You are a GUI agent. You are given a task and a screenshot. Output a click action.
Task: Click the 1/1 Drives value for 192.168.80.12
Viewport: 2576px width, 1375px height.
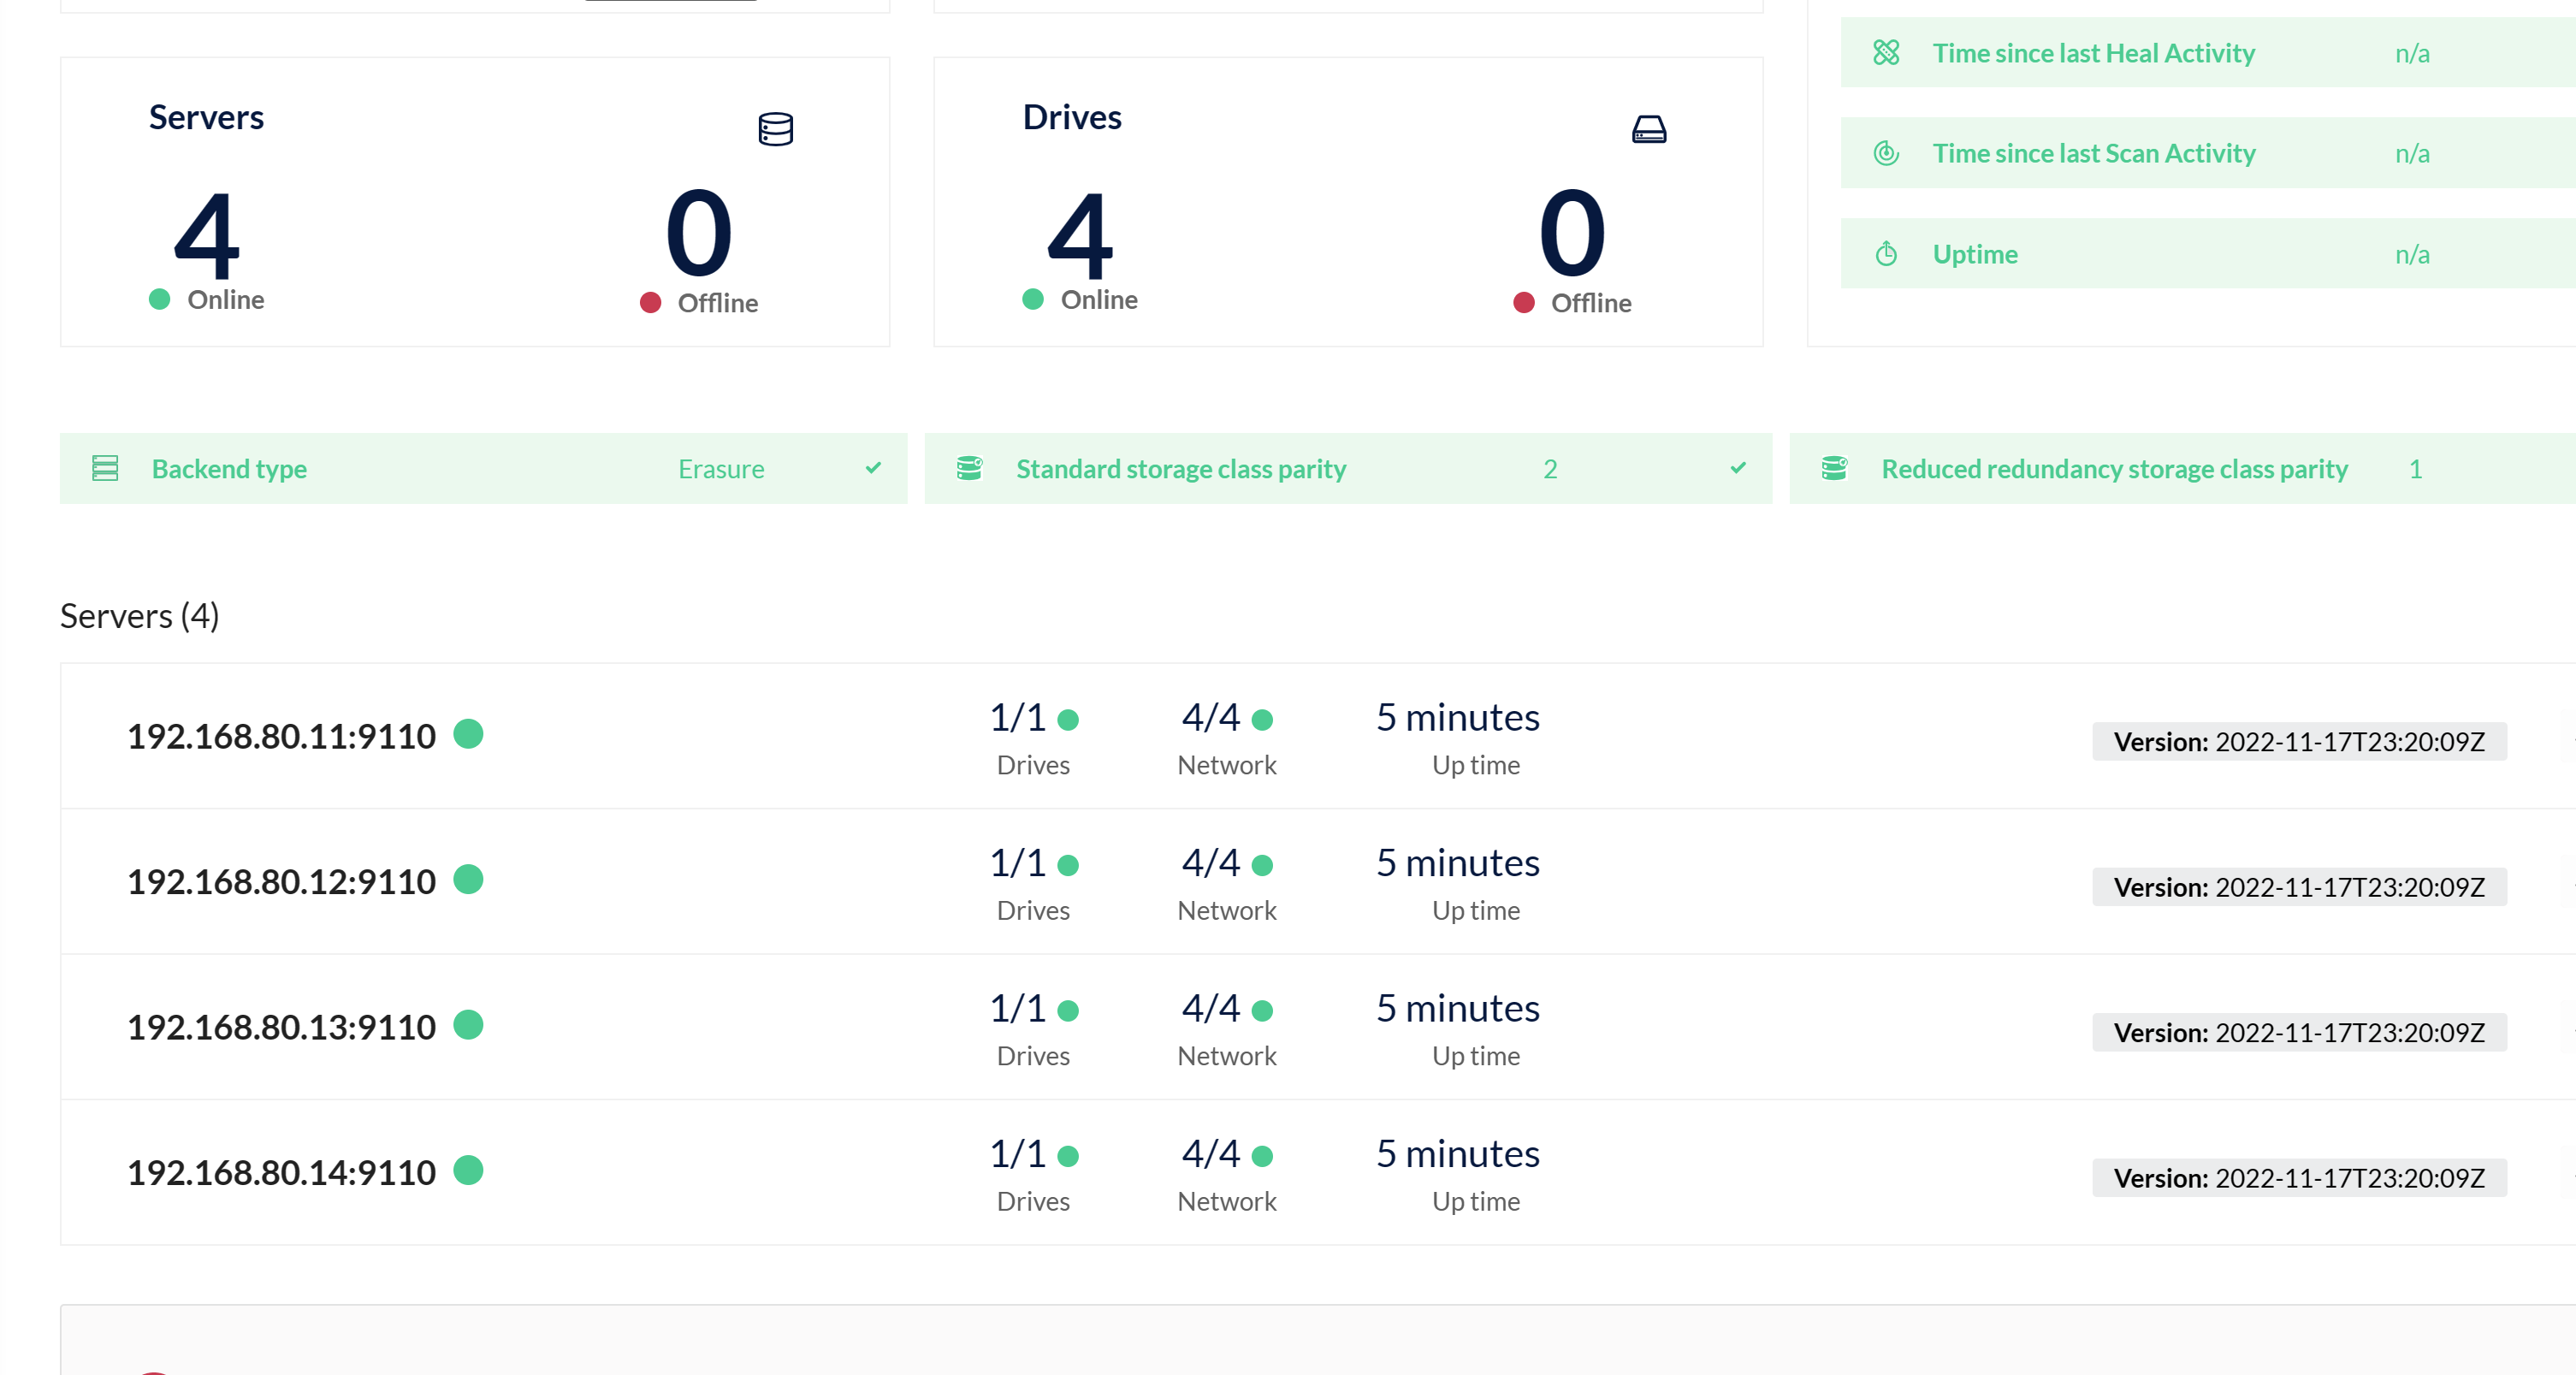1017,862
